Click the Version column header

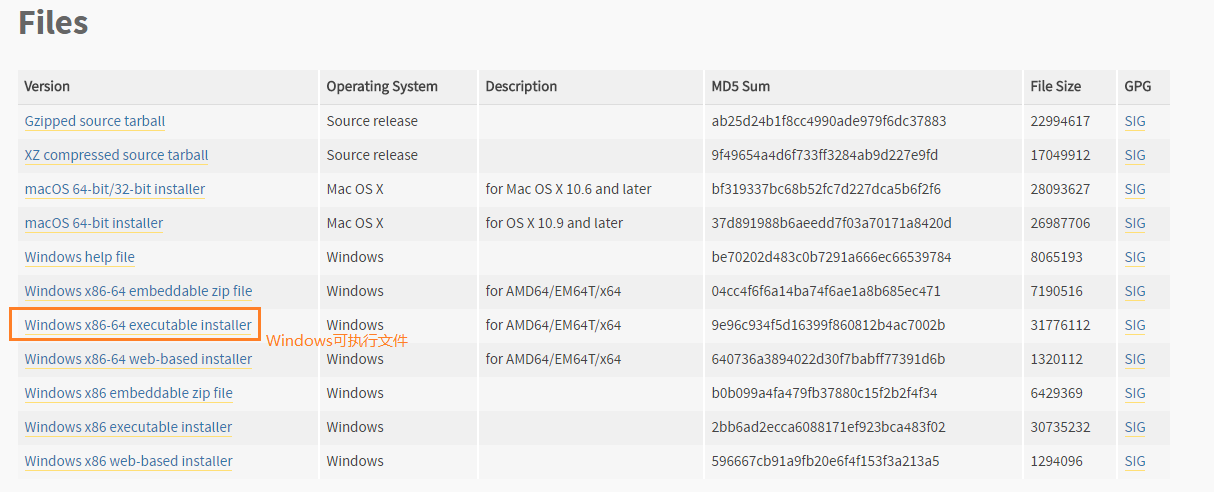pyautogui.click(x=47, y=86)
